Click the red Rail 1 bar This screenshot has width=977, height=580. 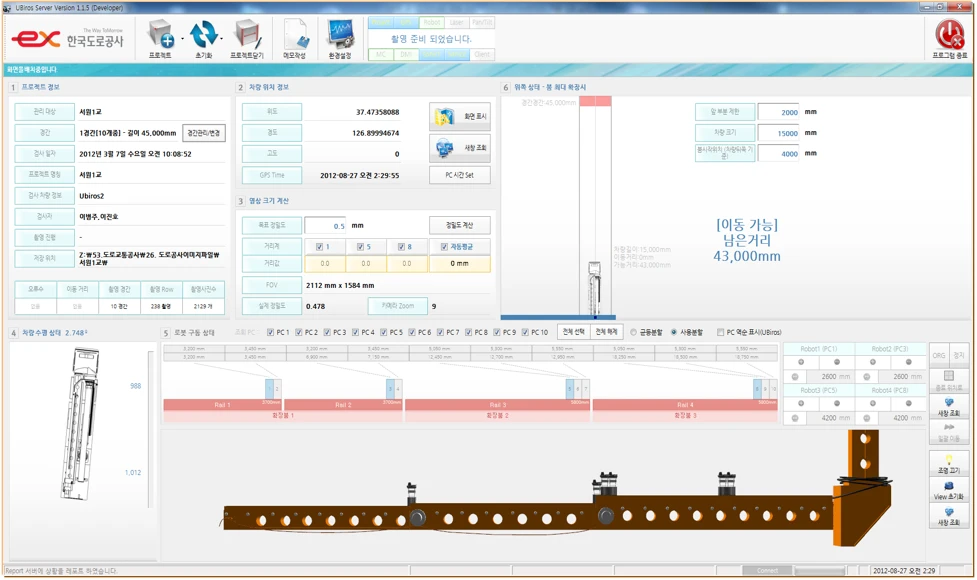click(223, 405)
